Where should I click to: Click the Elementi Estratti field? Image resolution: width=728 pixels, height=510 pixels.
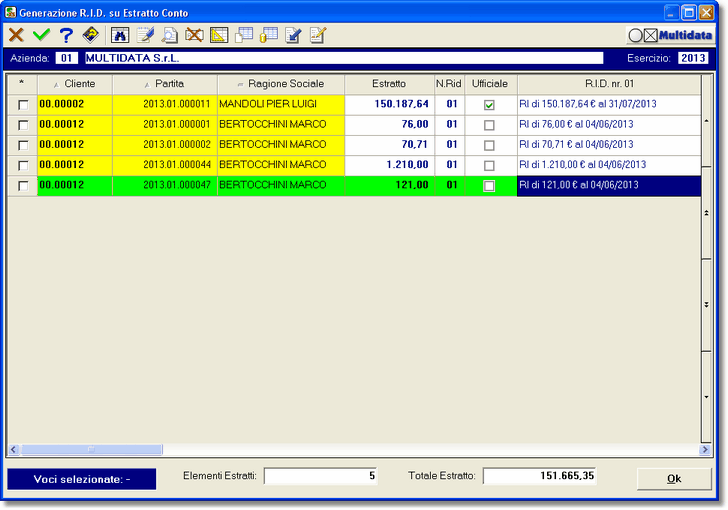320,476
